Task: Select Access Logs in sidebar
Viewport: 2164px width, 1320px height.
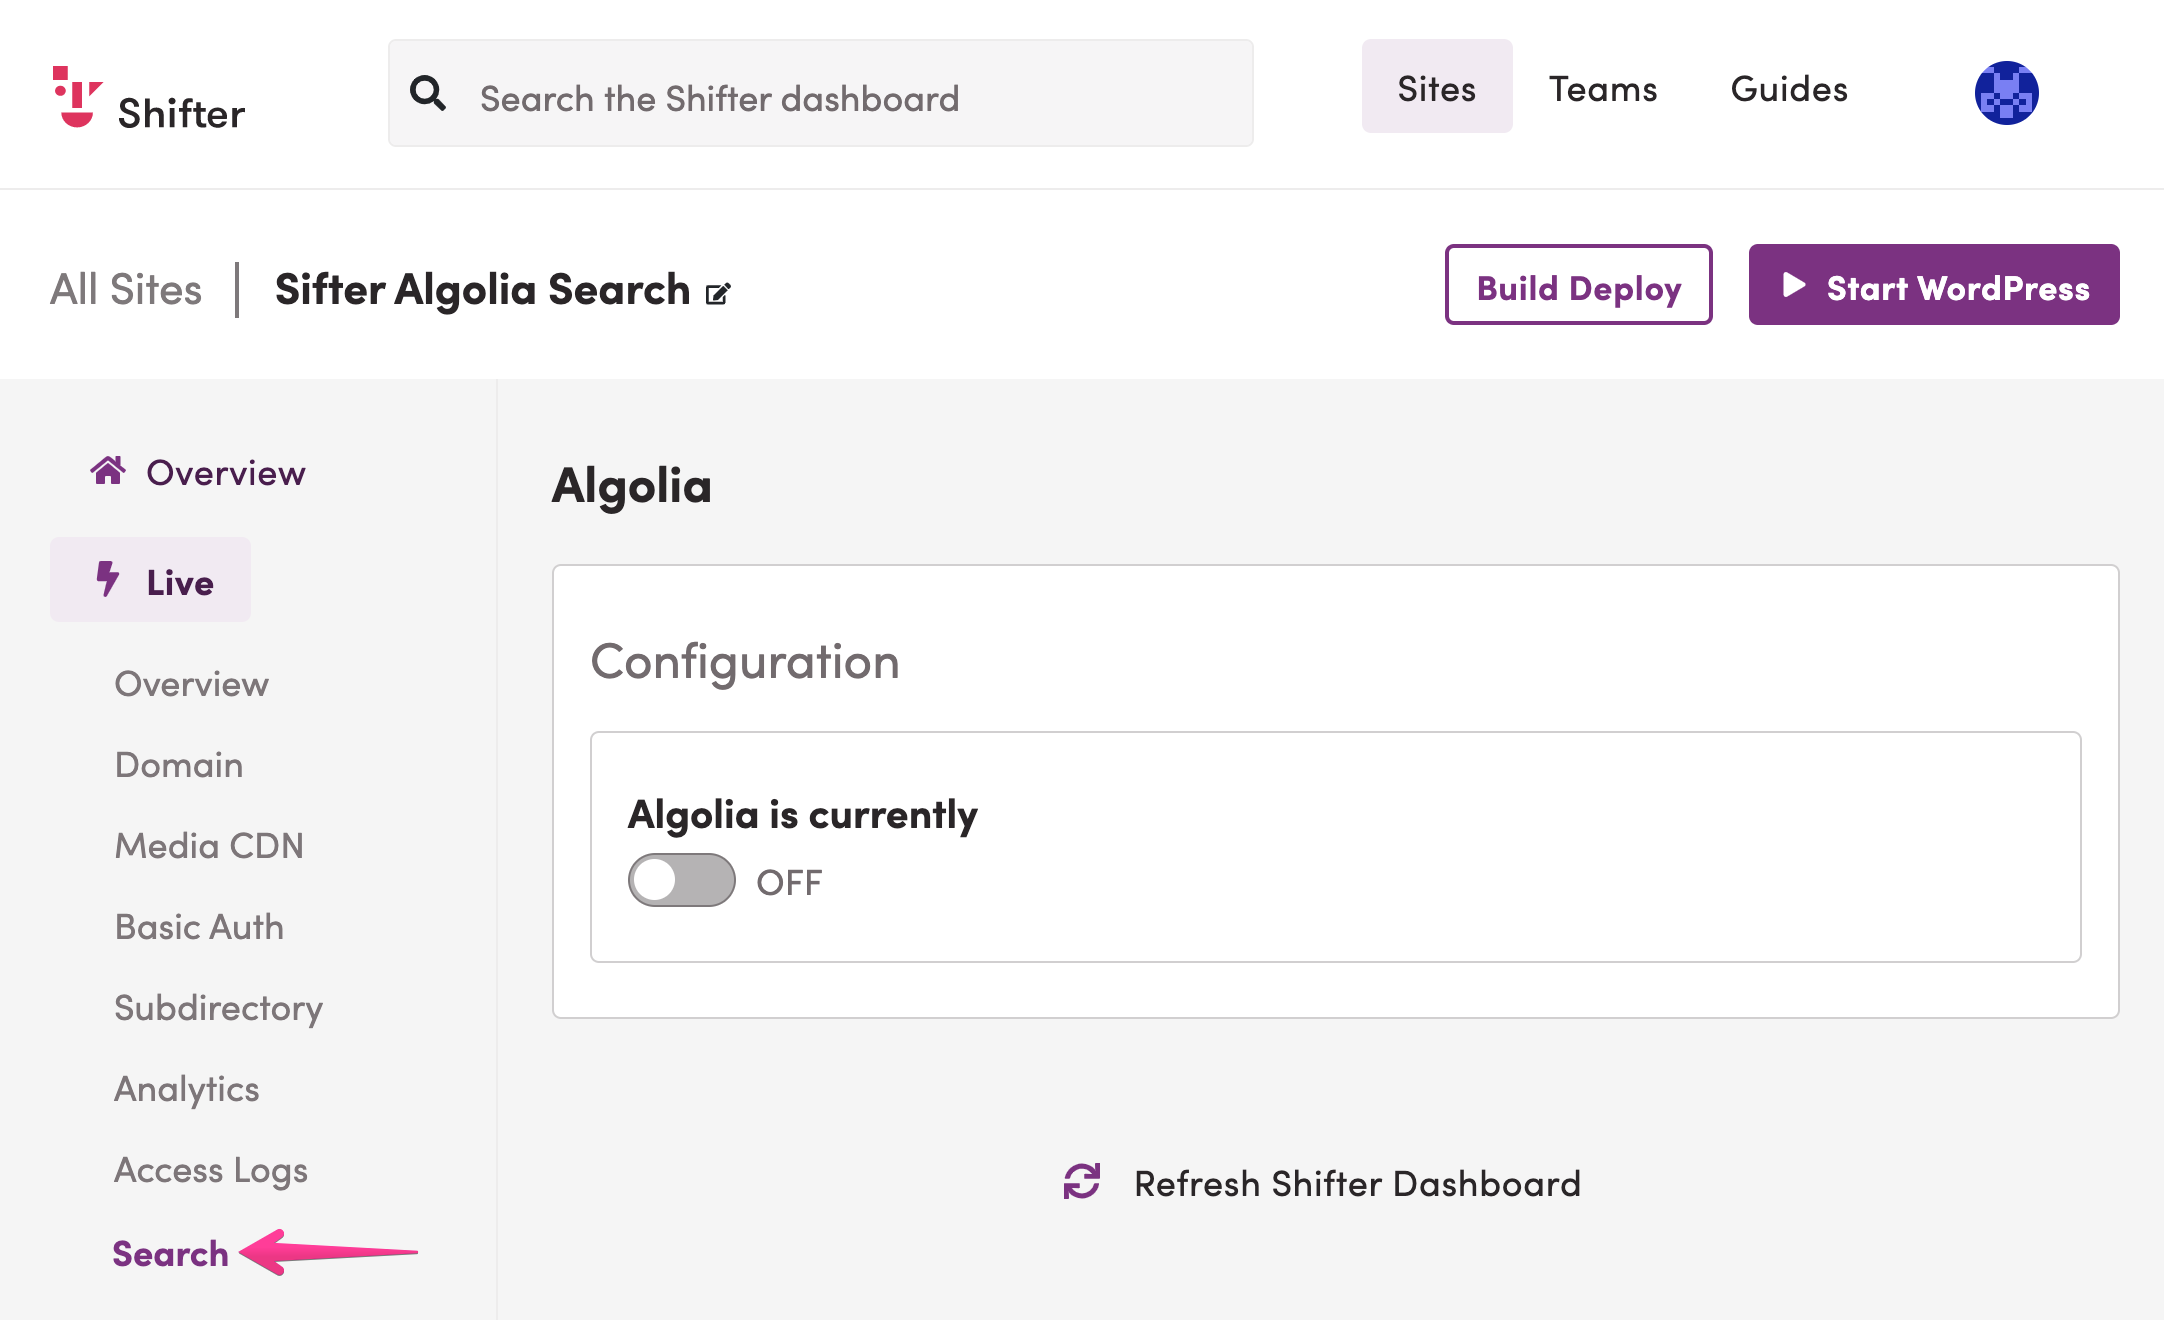Action: click(x=211, y=1170)
